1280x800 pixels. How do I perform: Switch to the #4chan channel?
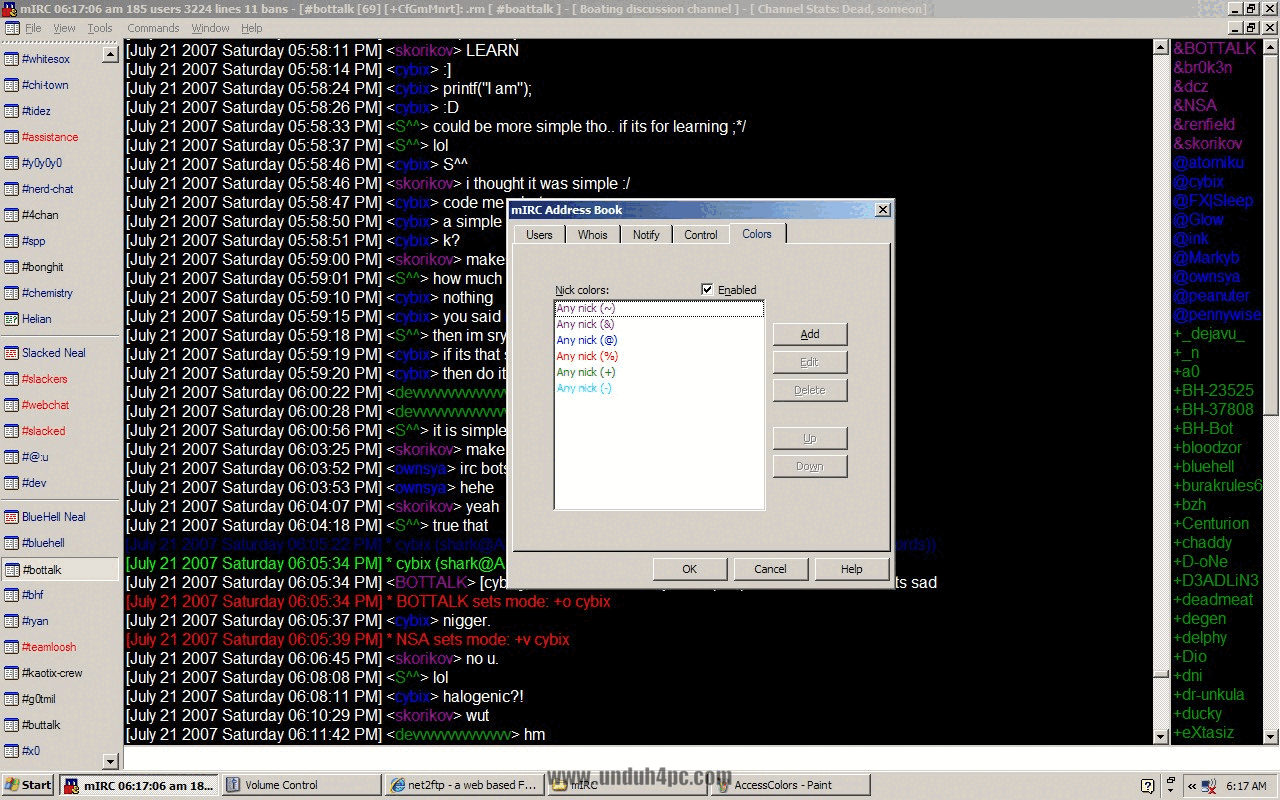[x=60, y=215]
